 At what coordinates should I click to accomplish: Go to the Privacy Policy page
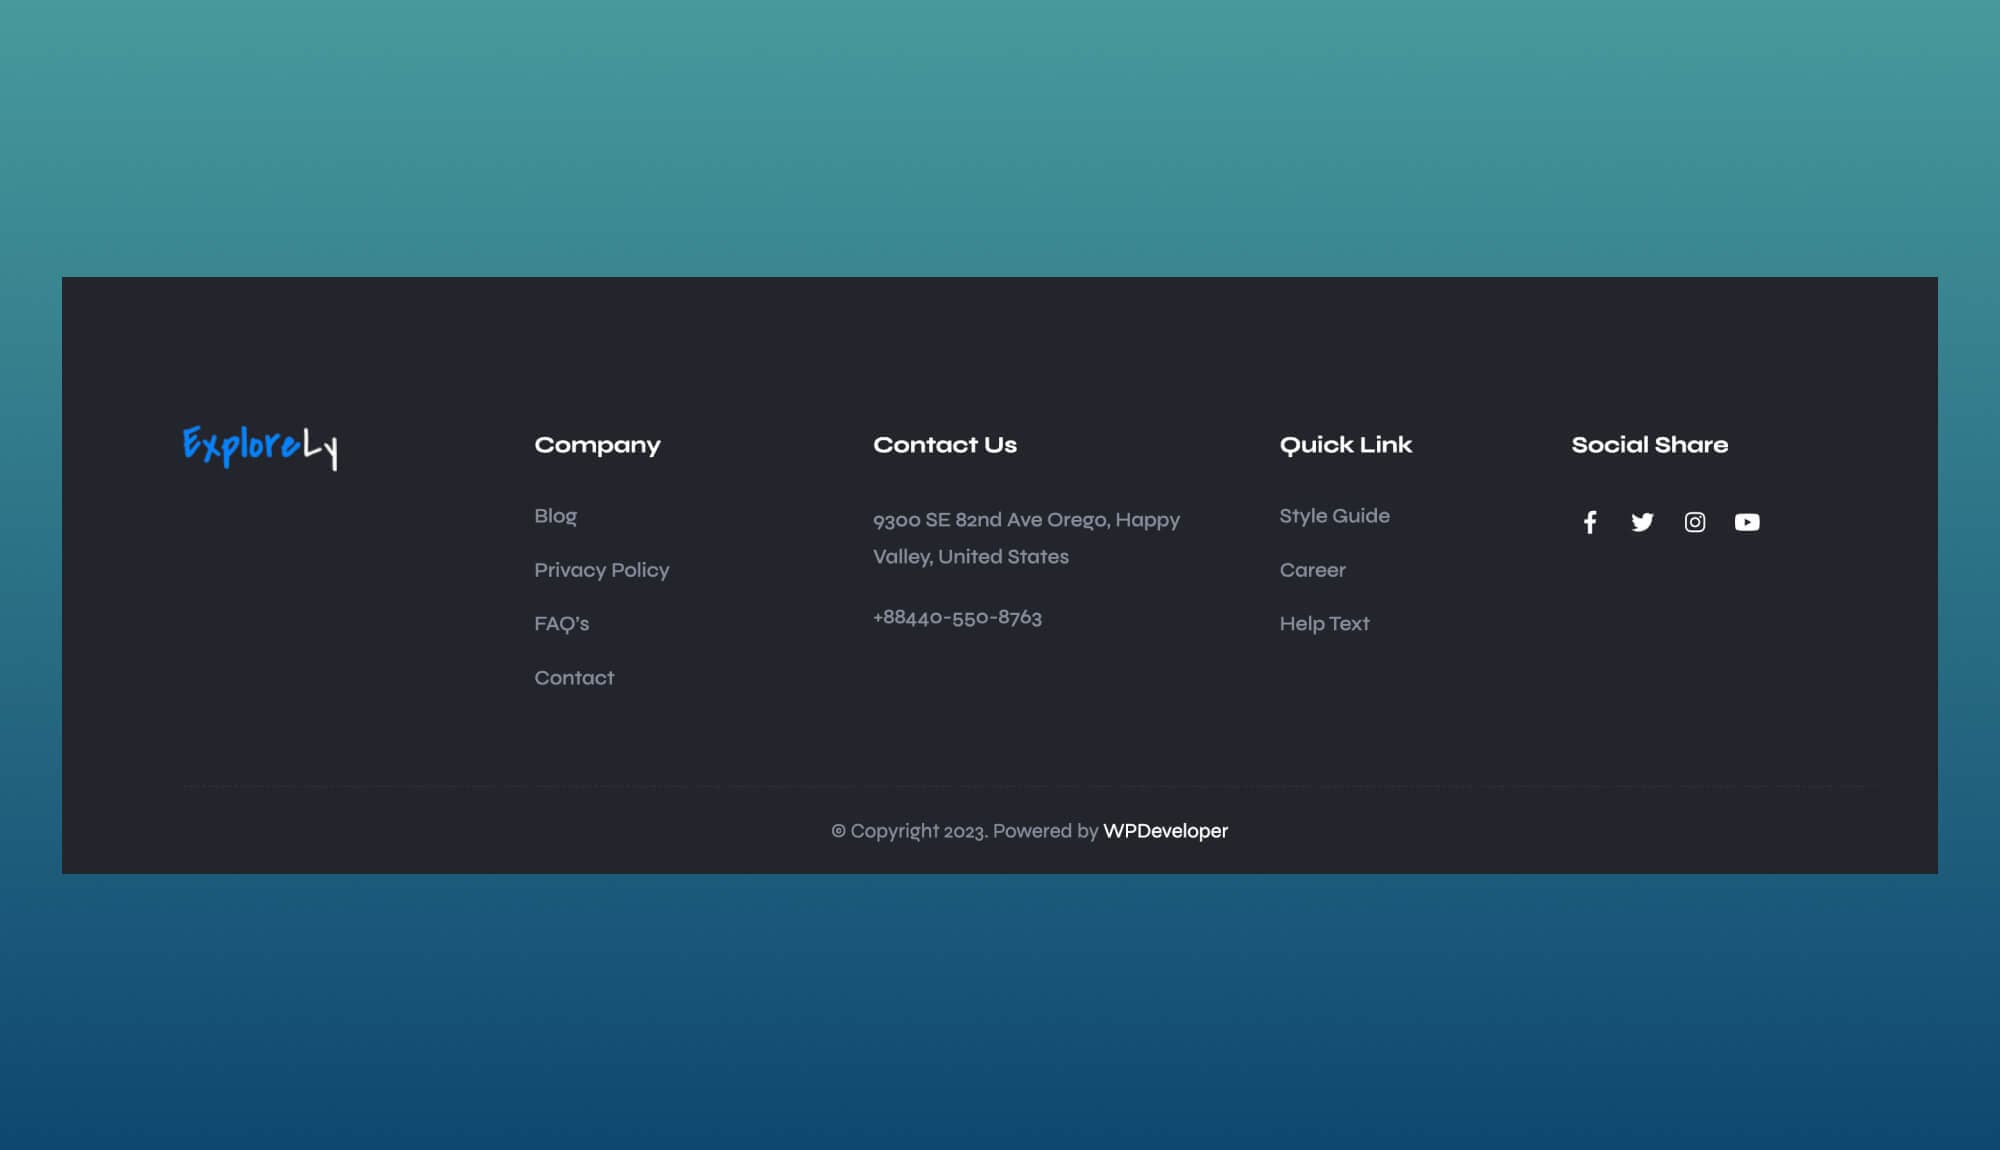(601, 570)
